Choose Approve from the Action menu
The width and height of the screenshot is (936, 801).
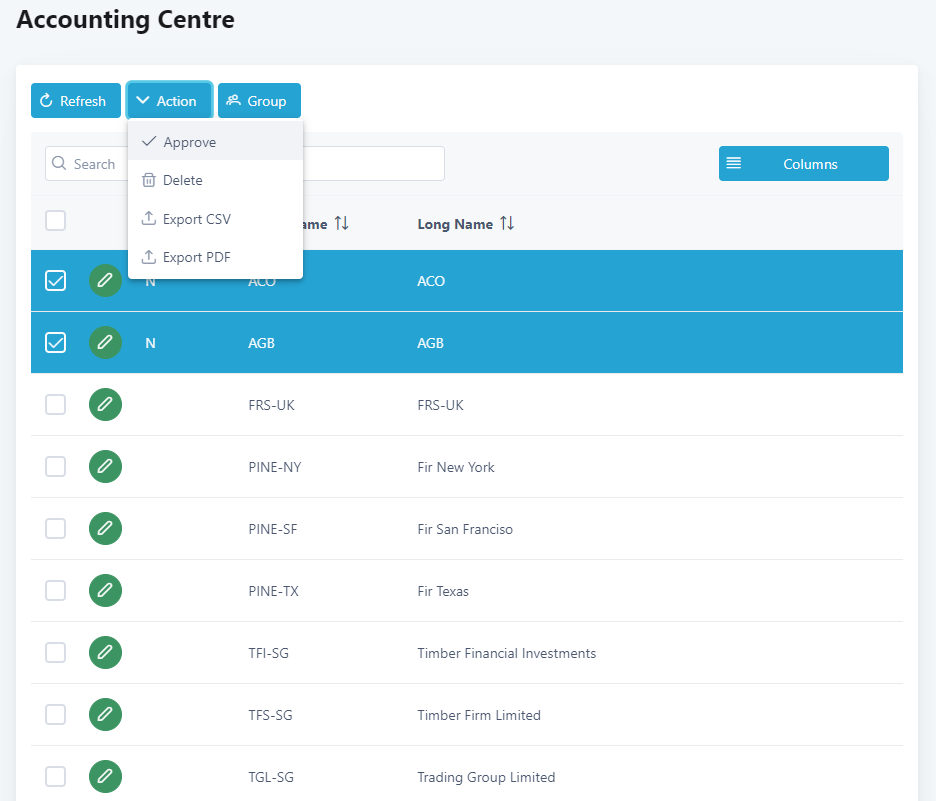[190, 142]
